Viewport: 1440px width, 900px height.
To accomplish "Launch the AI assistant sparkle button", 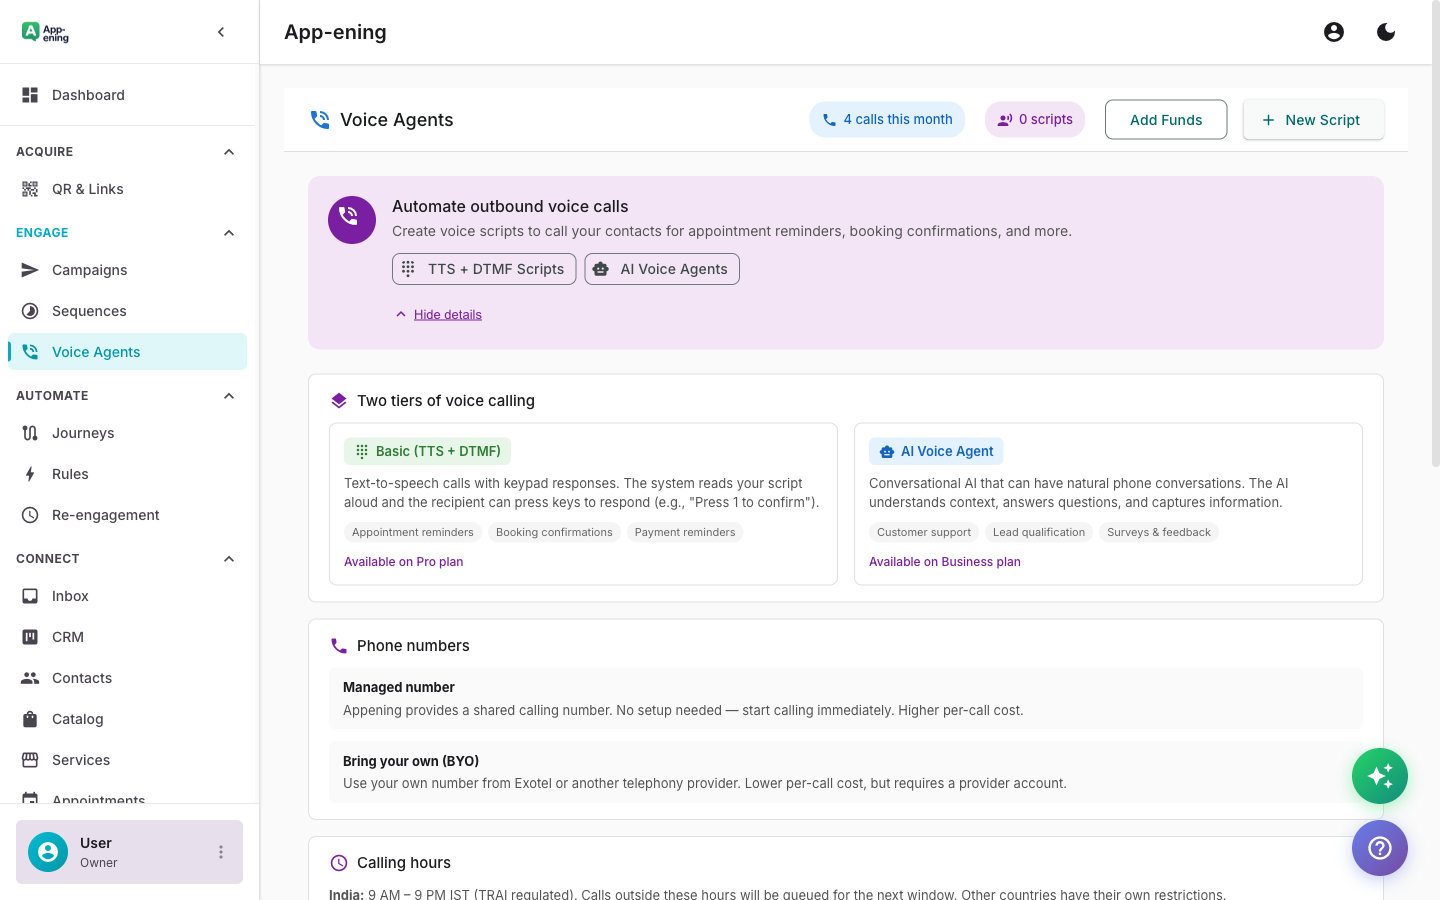I will click(1380, 776).
